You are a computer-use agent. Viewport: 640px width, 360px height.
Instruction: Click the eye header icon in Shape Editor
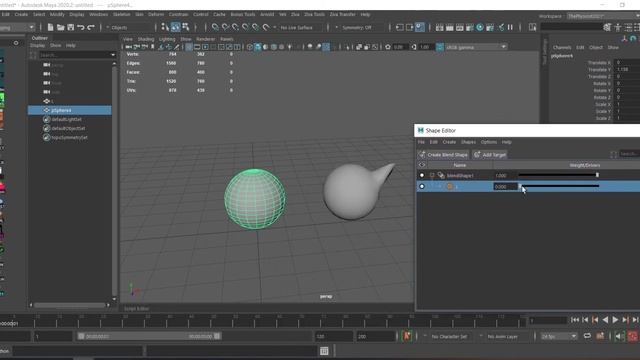(422, 165)
